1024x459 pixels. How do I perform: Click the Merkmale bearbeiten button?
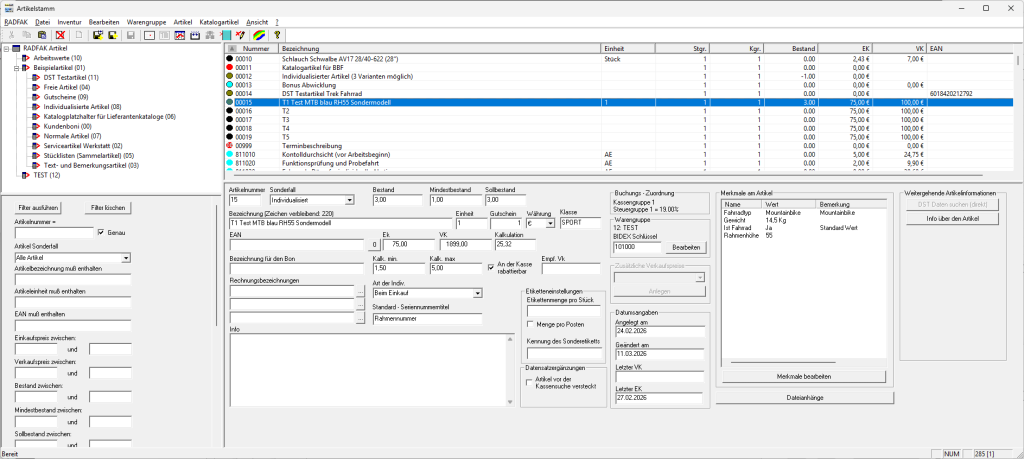pyautogui.click(x=803, y=376)
